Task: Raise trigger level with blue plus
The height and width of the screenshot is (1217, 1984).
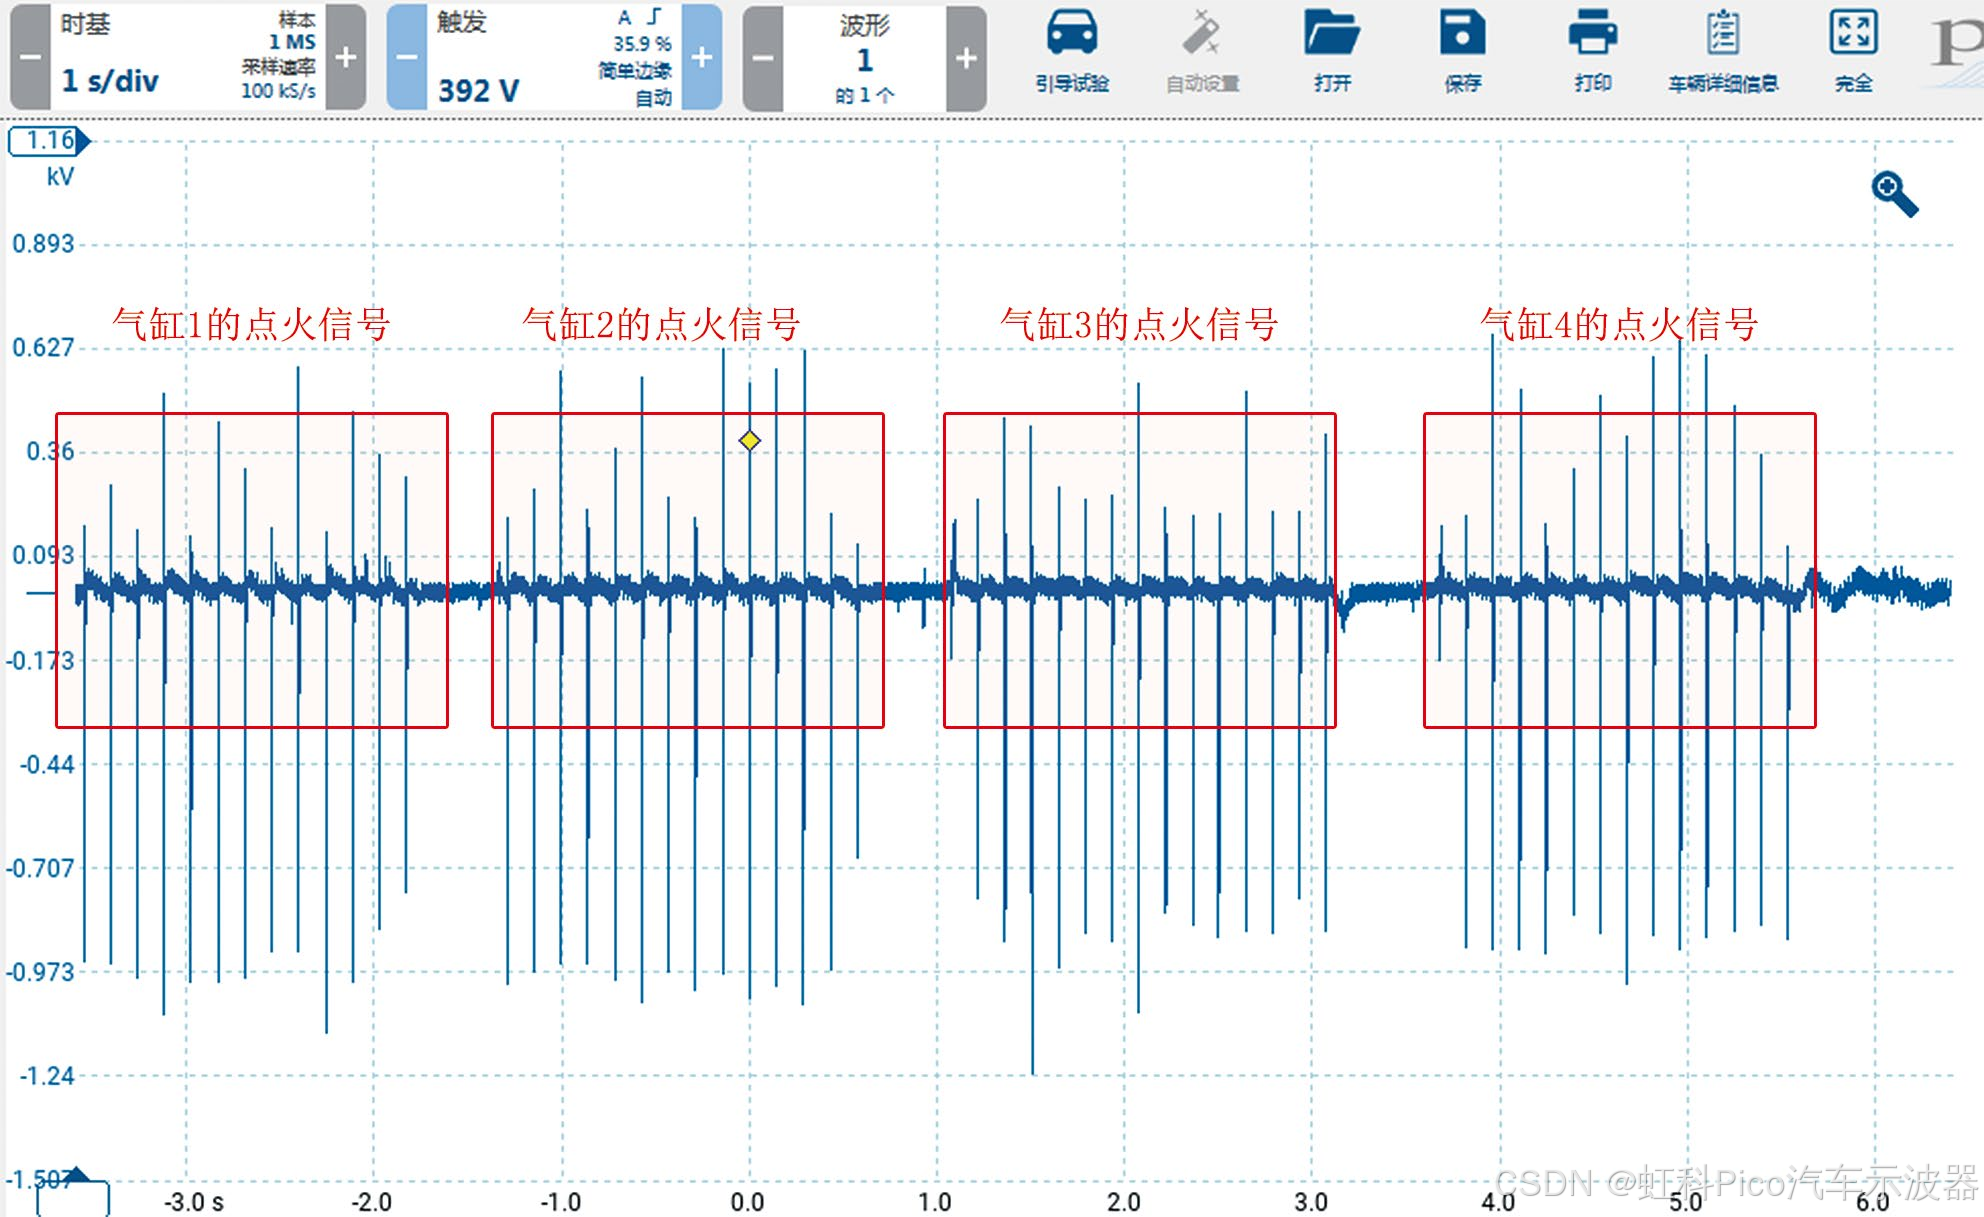Action: [x=702, y=57]
